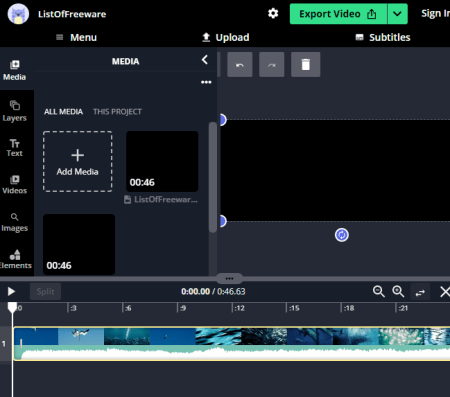Open the Images search panel

pyautogui.click(x=15, y=222)
